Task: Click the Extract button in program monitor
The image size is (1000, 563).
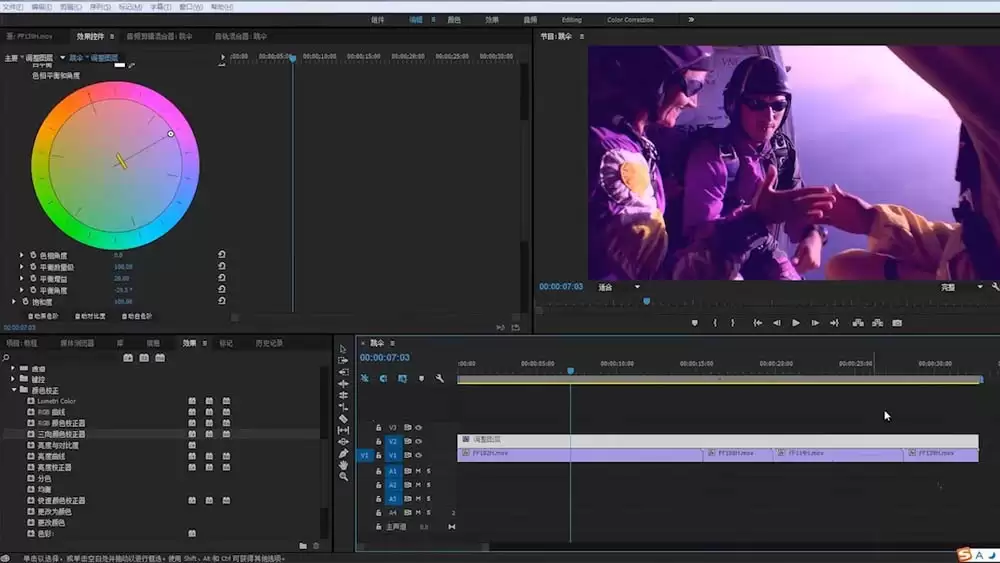Action: 878,323
